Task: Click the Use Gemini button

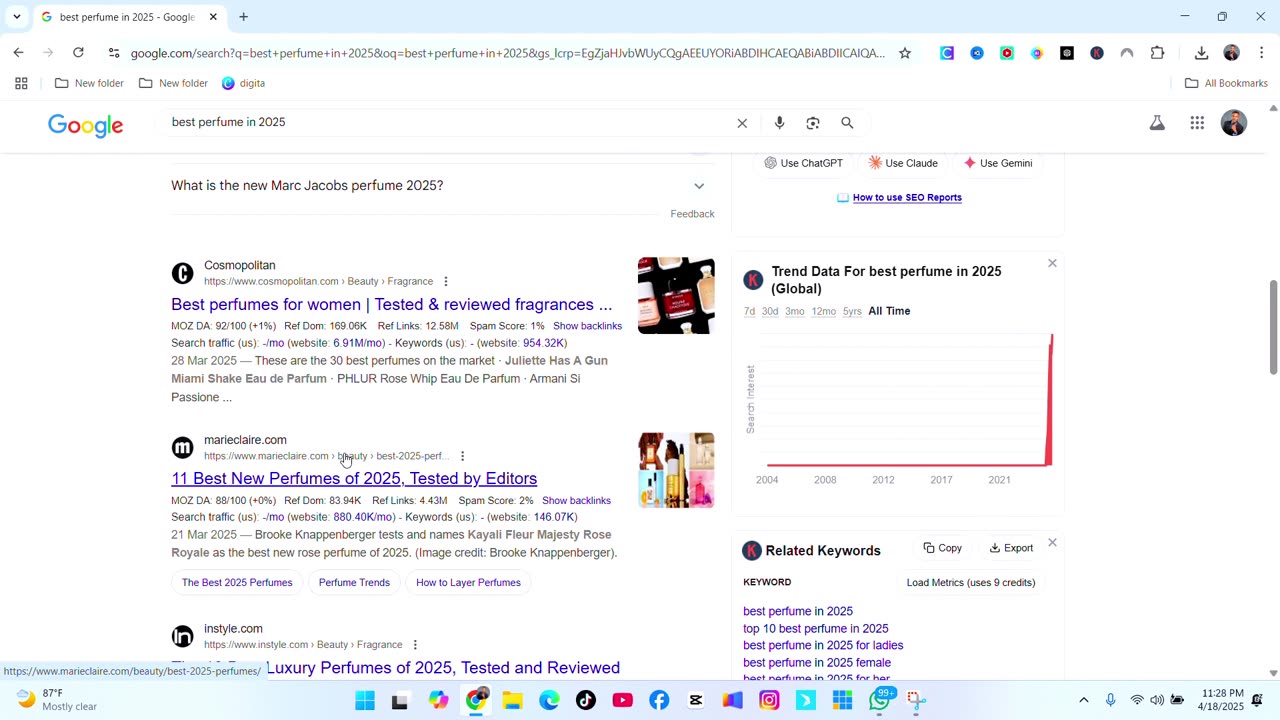Action: point(998,163)
